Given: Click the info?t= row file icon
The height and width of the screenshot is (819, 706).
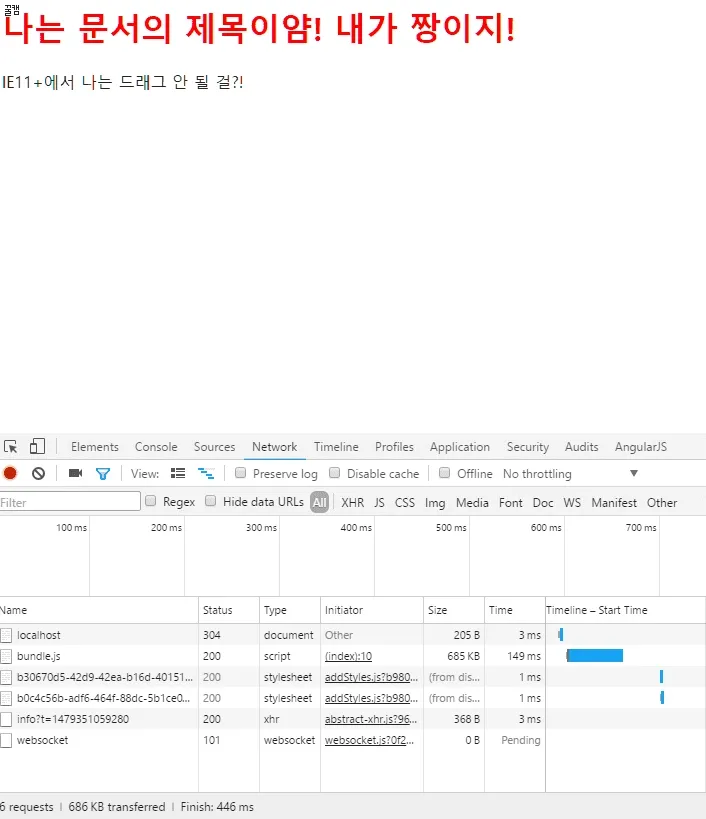Looking at the screenshot, I should 6,719.
